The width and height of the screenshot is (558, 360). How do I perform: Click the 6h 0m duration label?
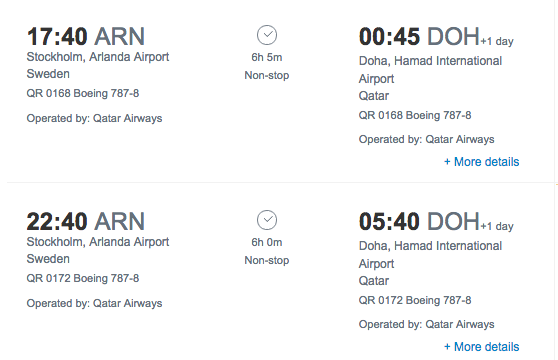[267, 242]
